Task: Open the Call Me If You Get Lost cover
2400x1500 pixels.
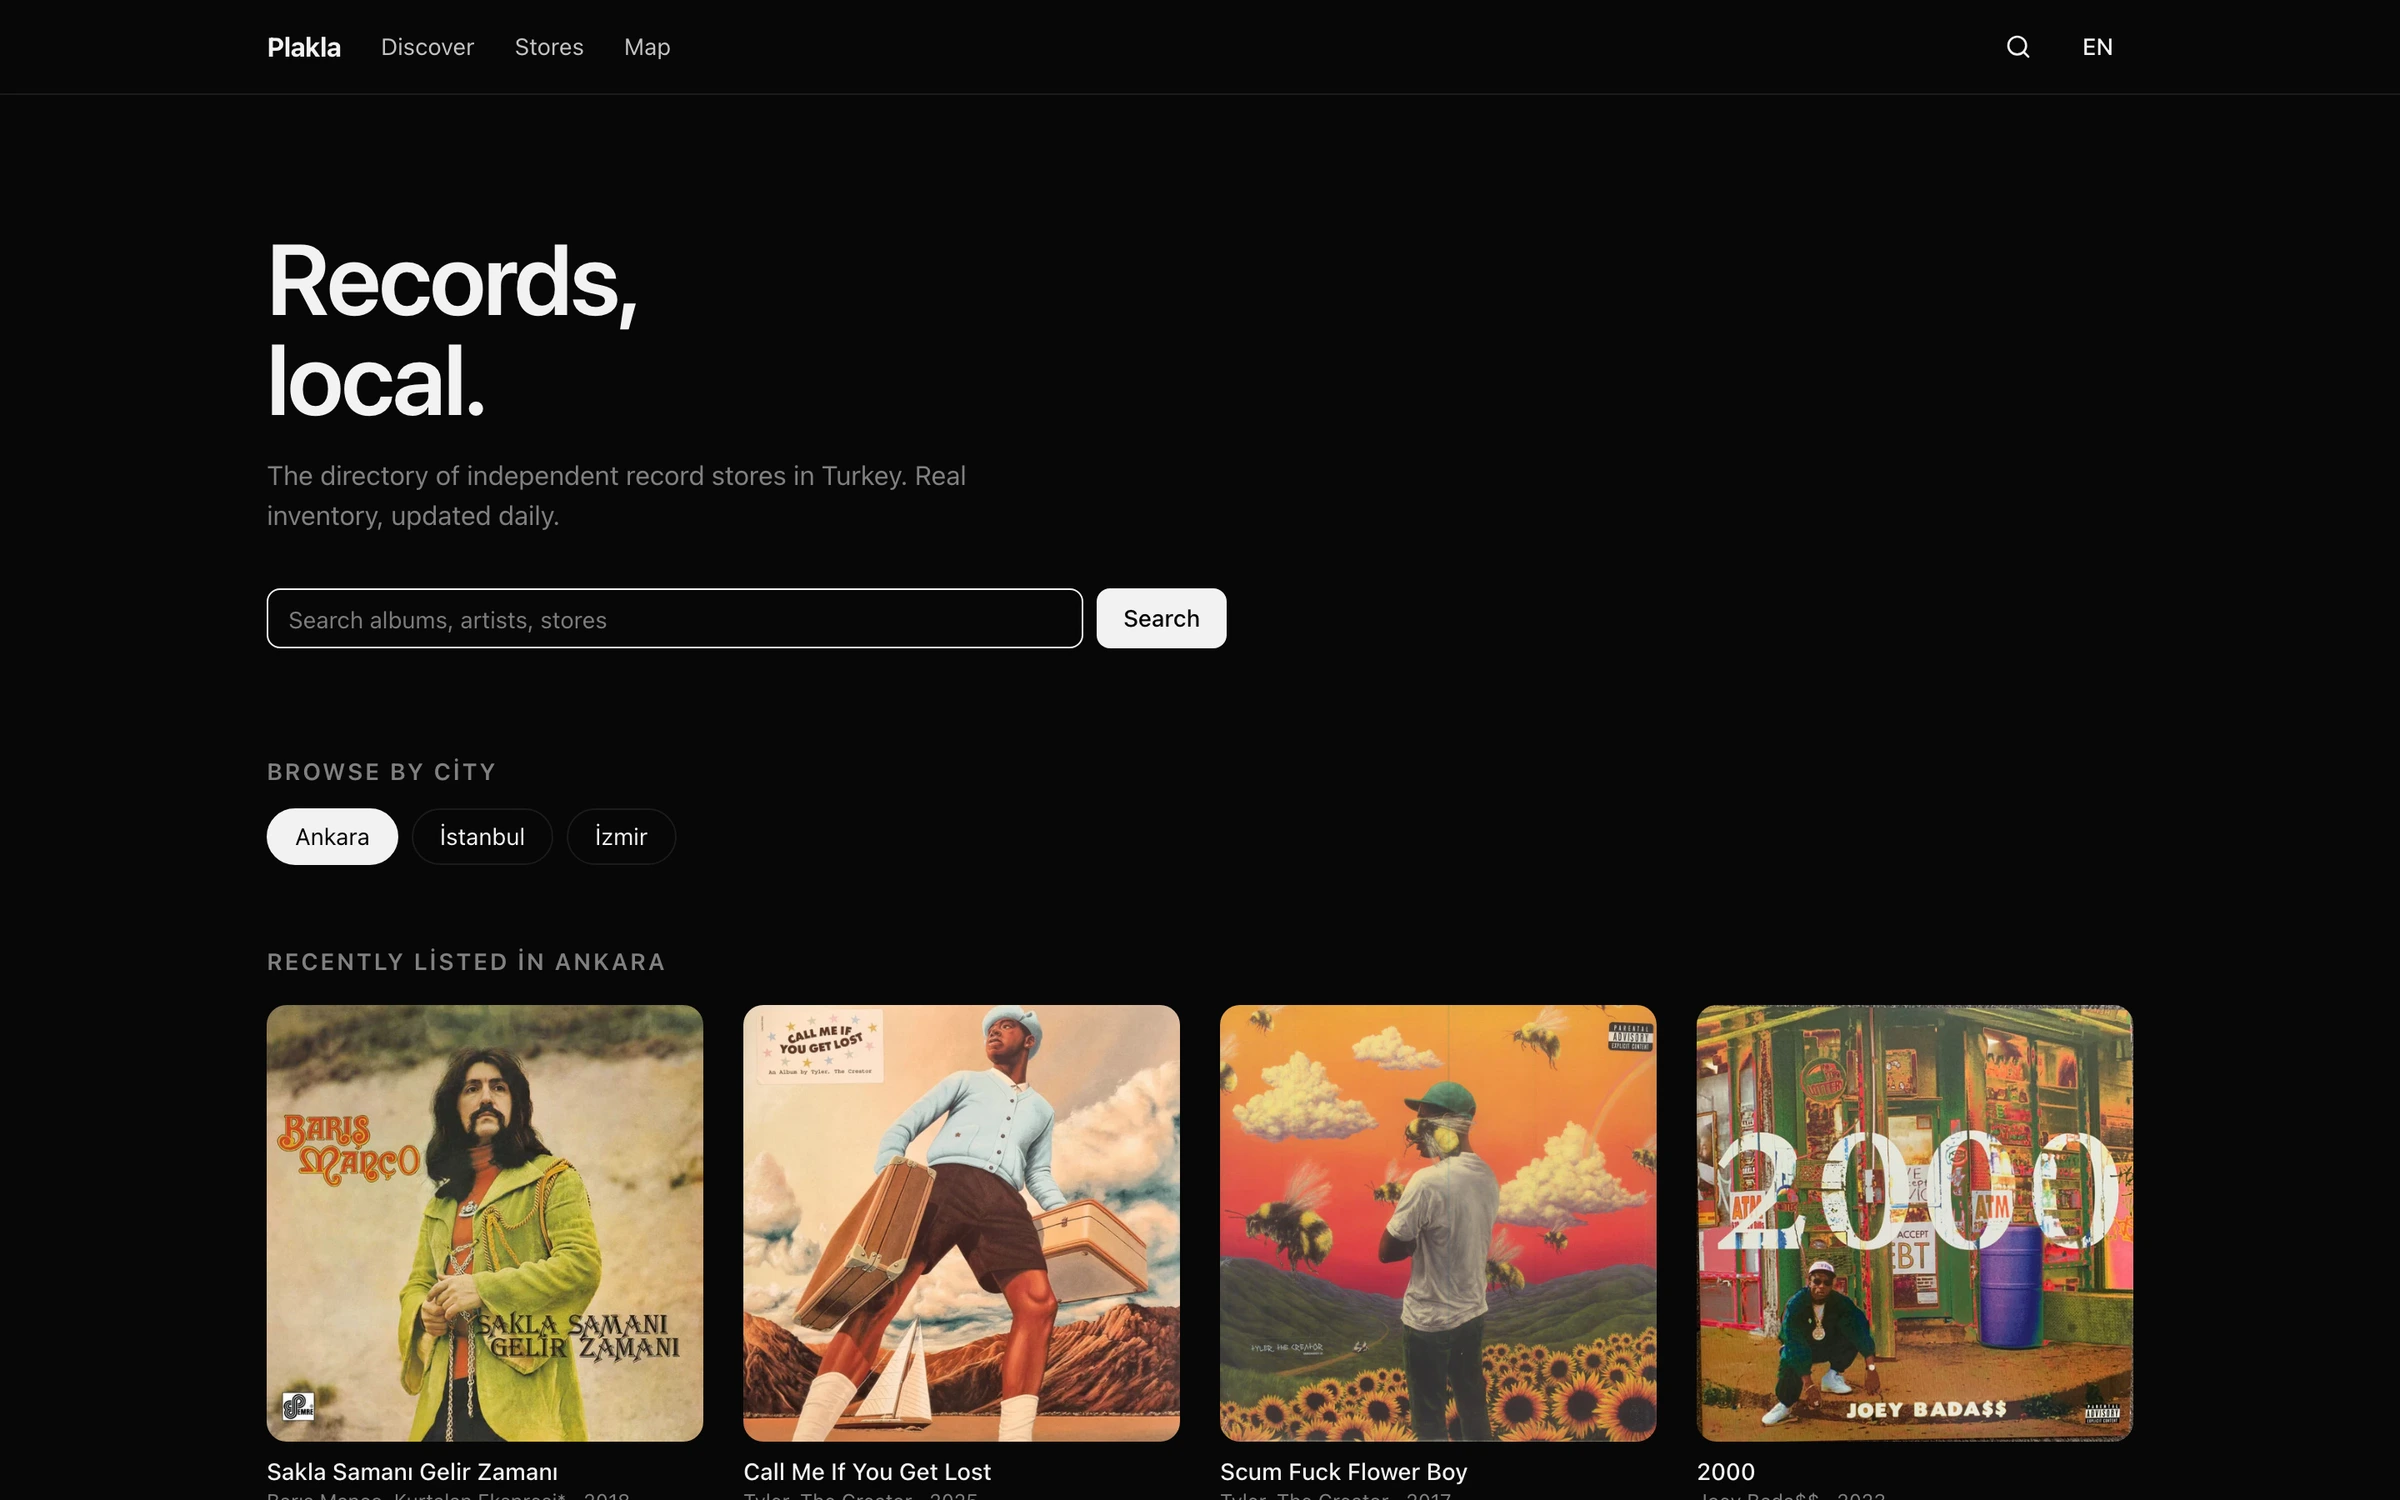Action: tap(961, 1223)
